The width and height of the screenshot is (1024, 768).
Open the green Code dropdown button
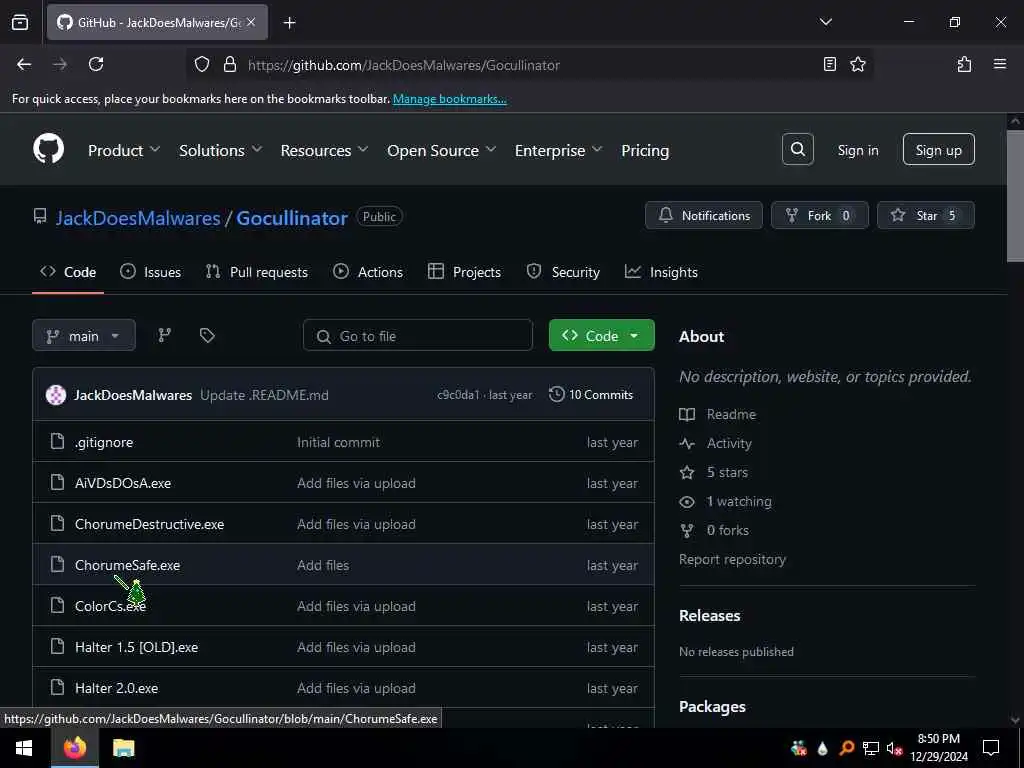(601, 335)
